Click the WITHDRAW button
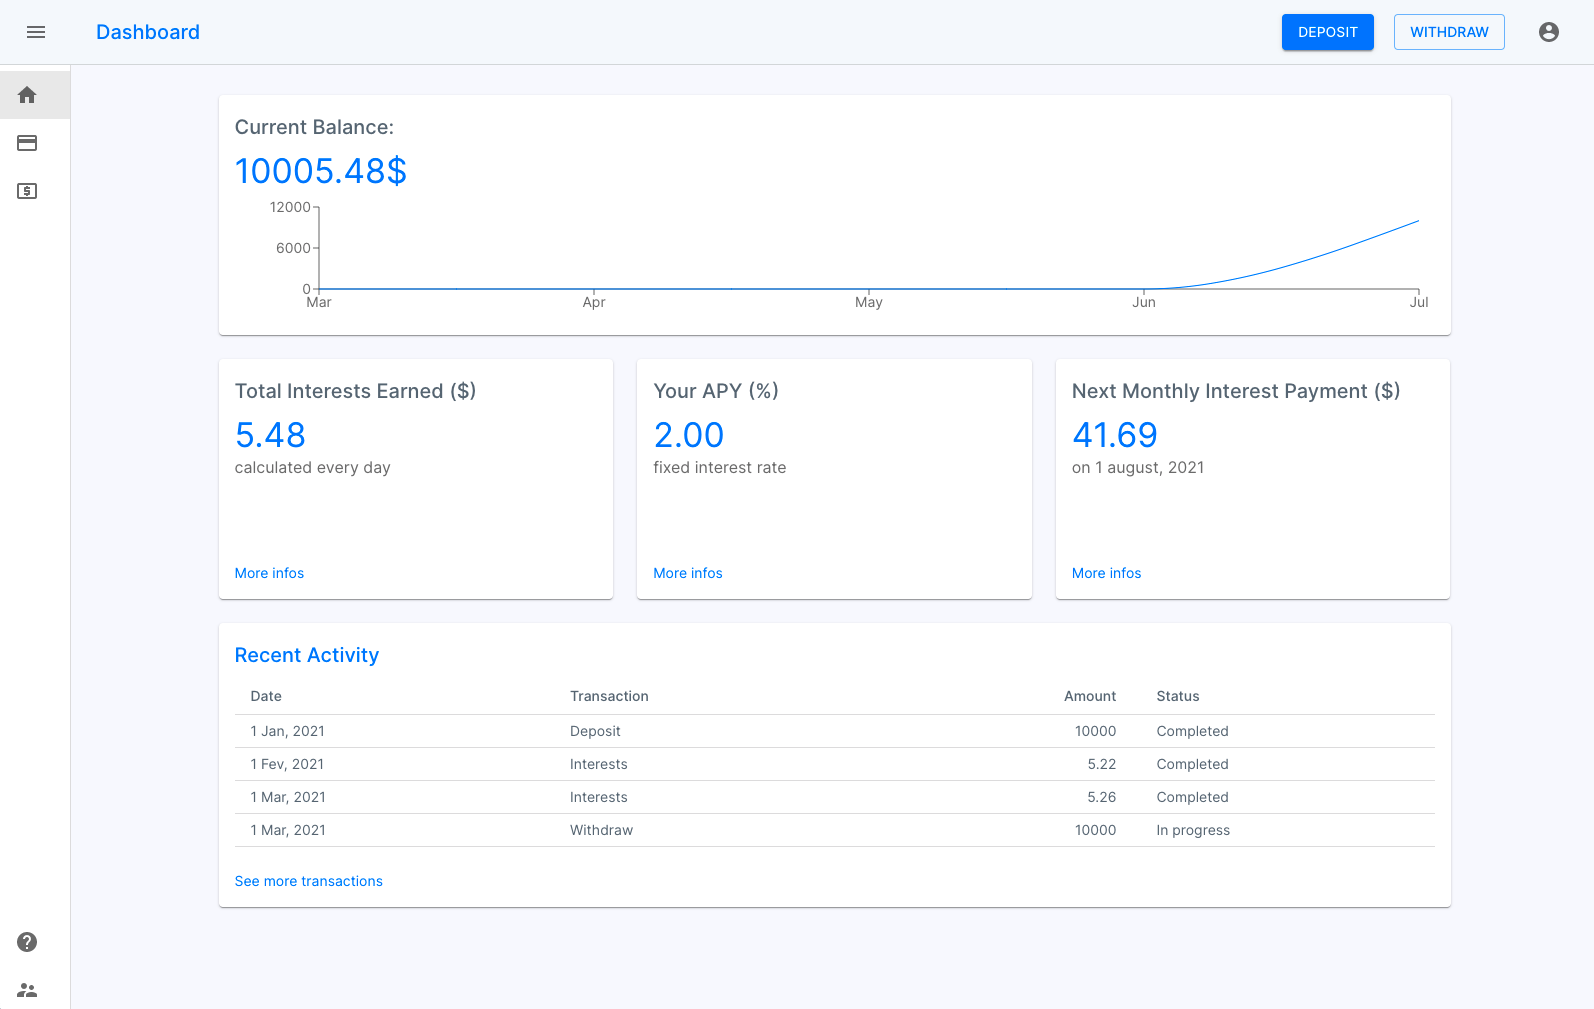Image resolution: width=1594 pixels, height=1009 pixels. (1449, 32)
